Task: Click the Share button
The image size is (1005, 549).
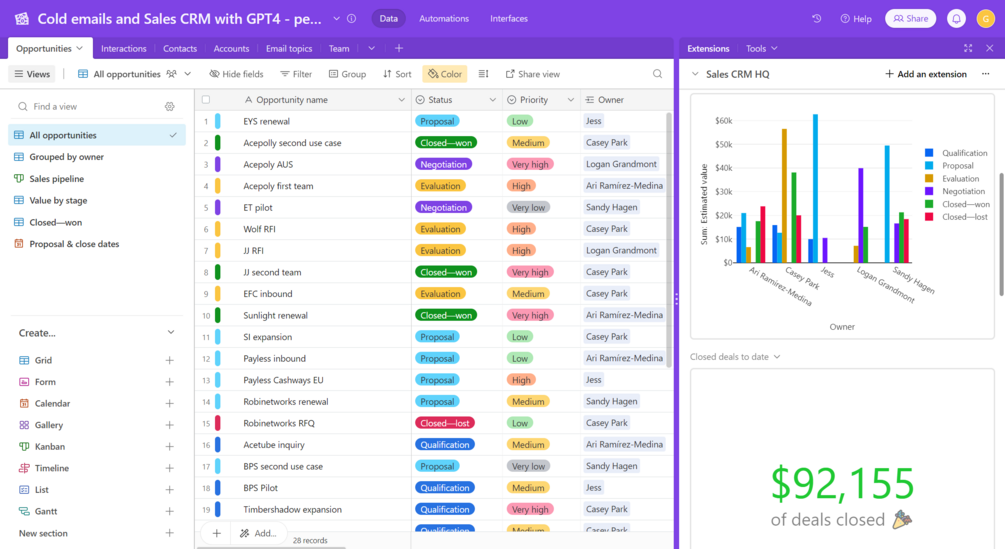Action: [910, 19]
